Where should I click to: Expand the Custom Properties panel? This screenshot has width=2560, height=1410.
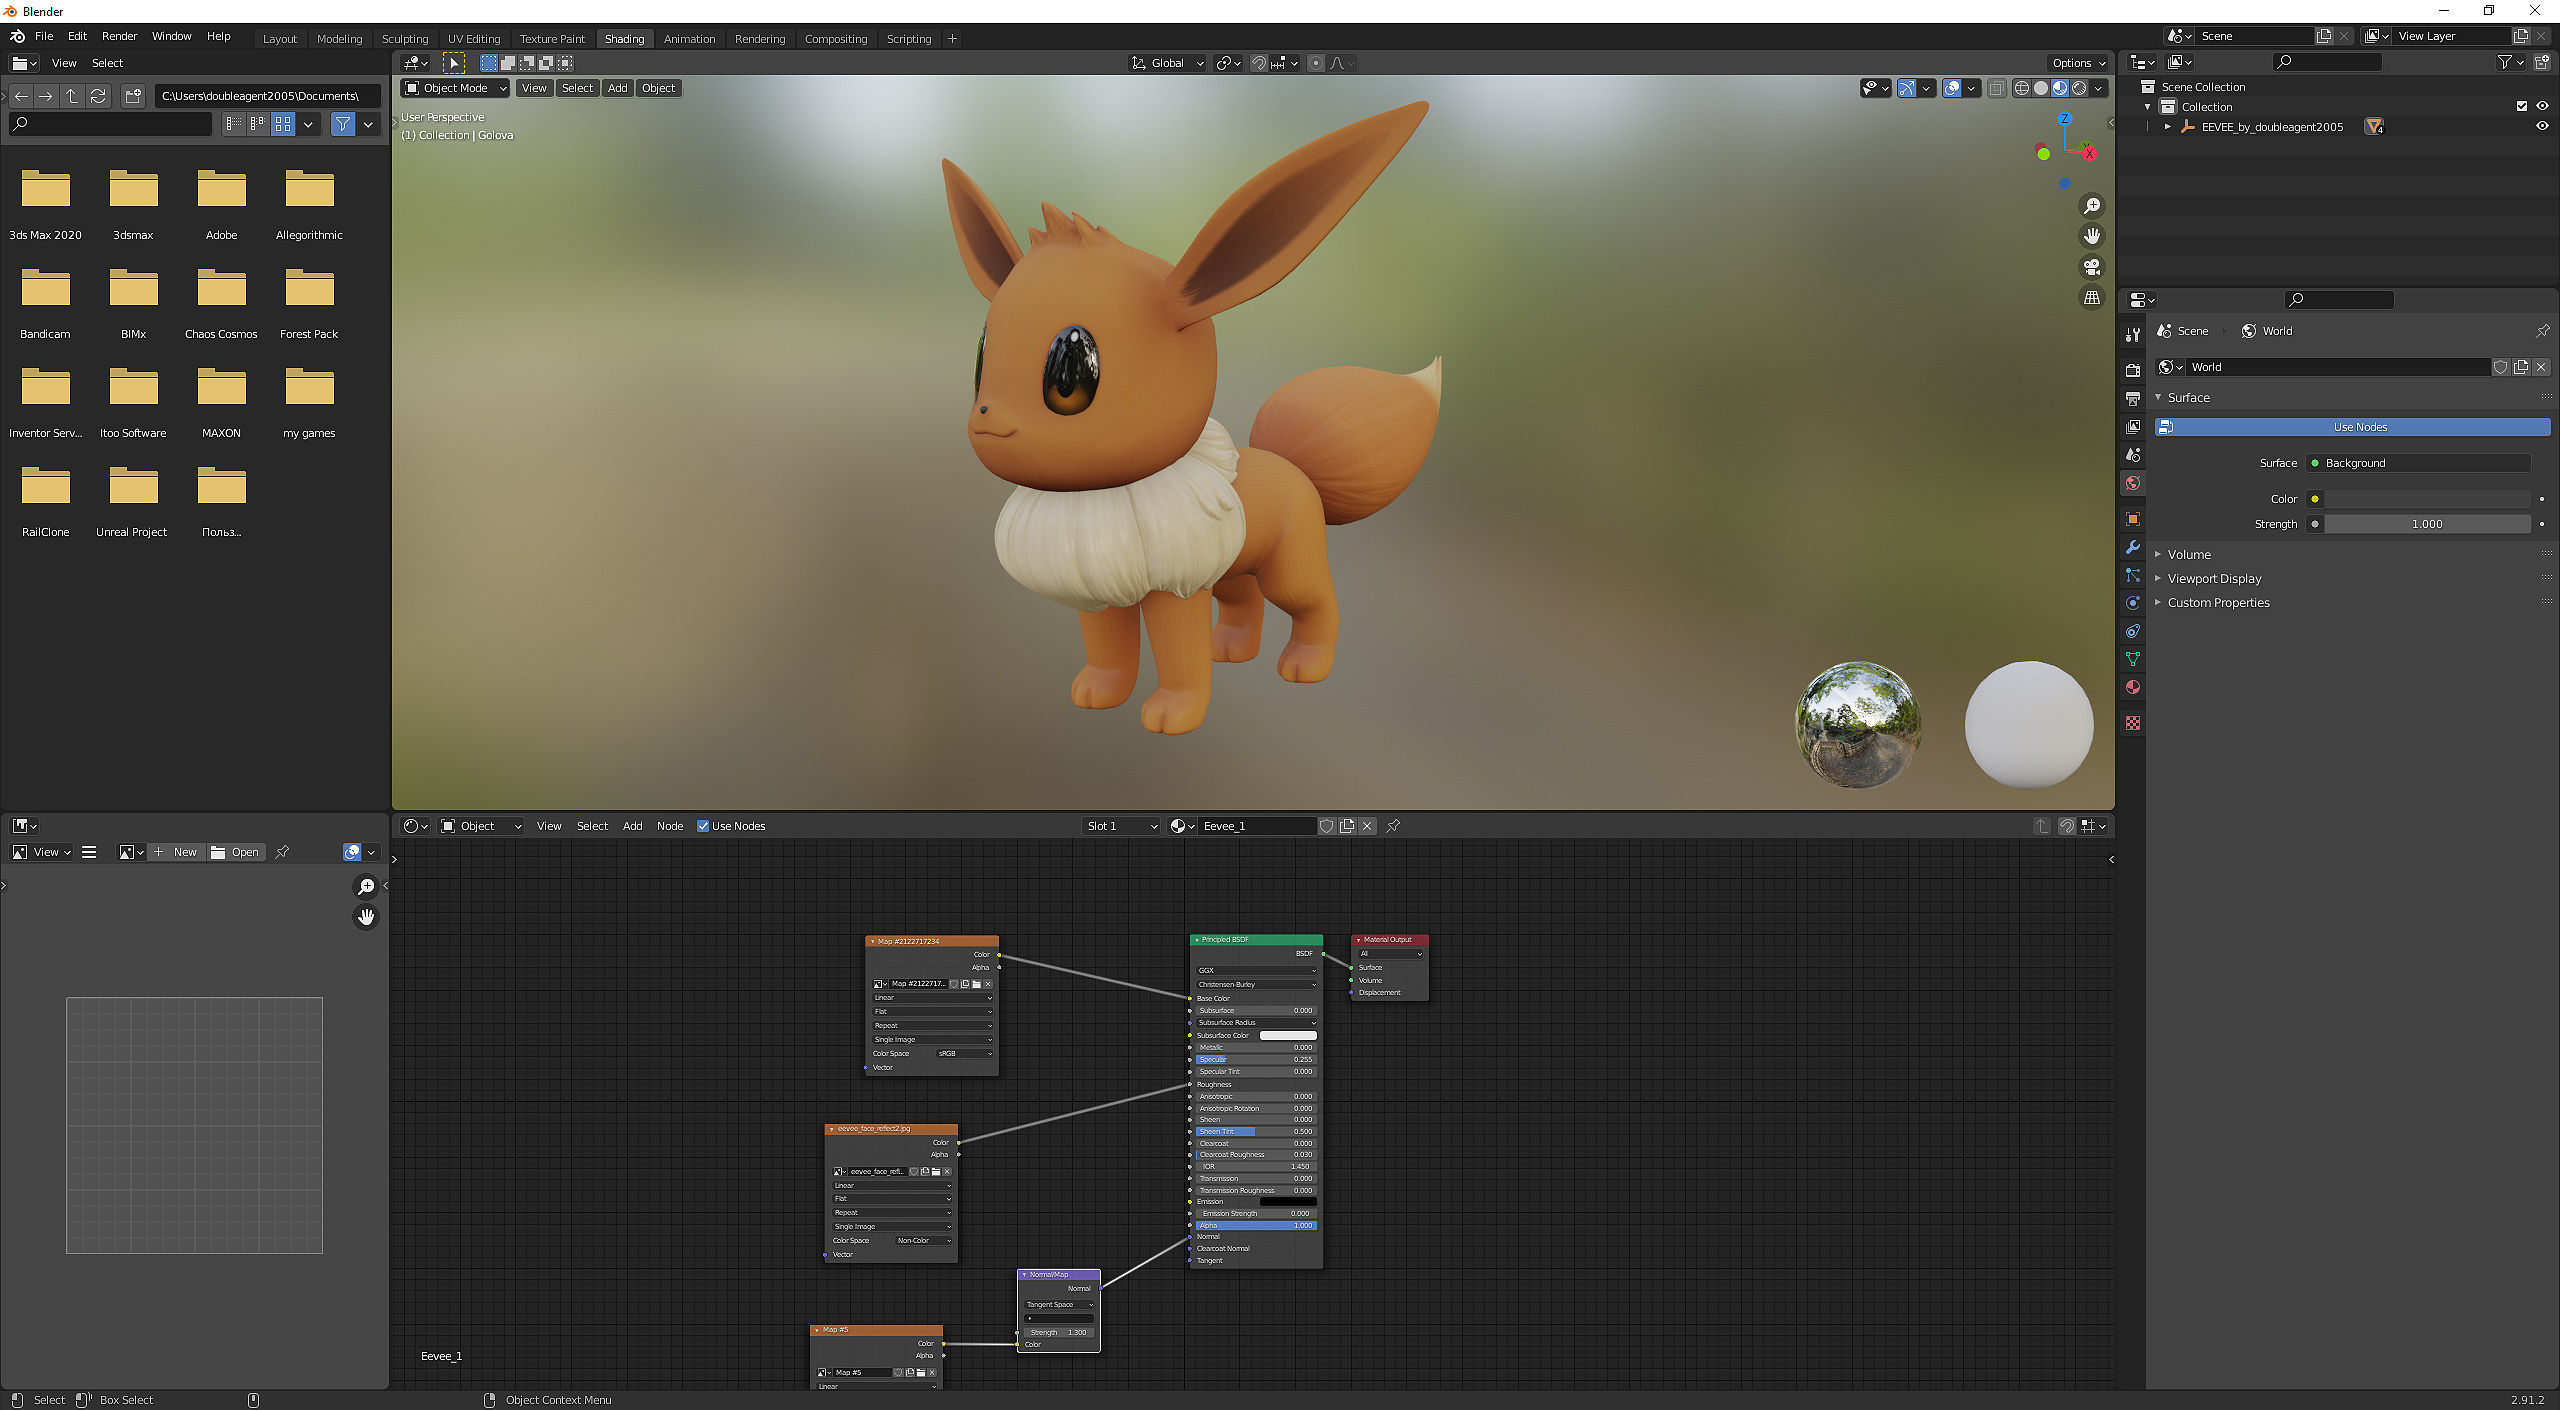point(2218,603)
